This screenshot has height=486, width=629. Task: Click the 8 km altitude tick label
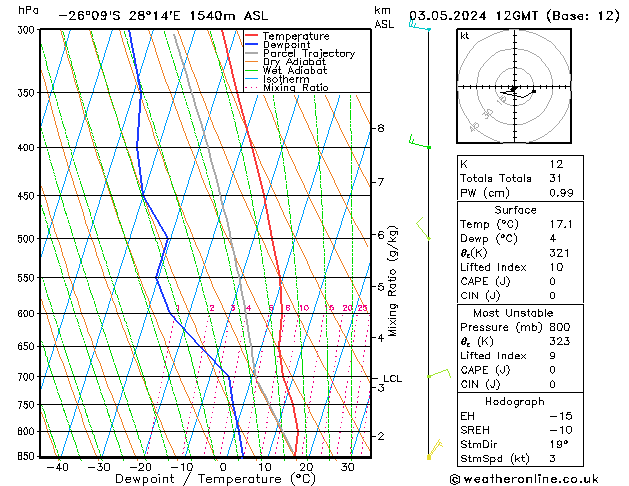point(381,128)
